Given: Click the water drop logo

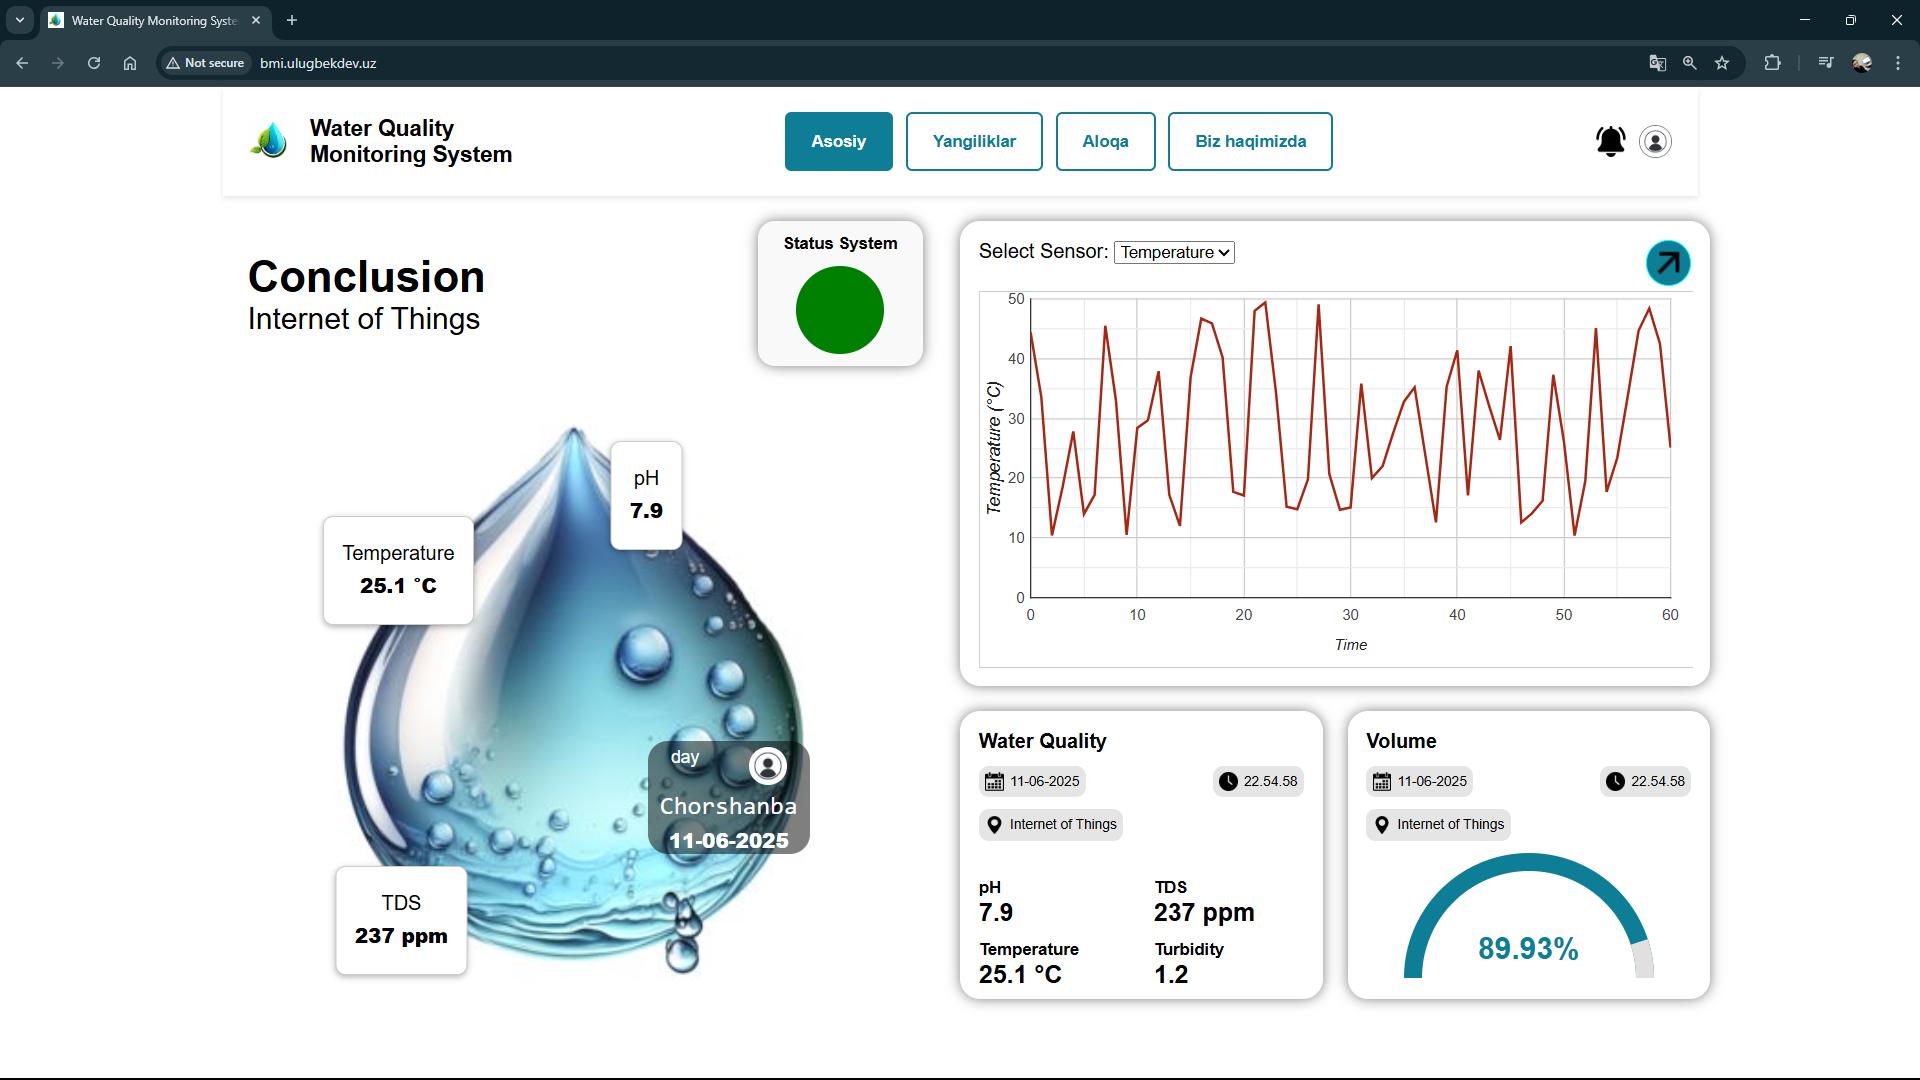Looking at the screenshot, I should tap(268, 141).
